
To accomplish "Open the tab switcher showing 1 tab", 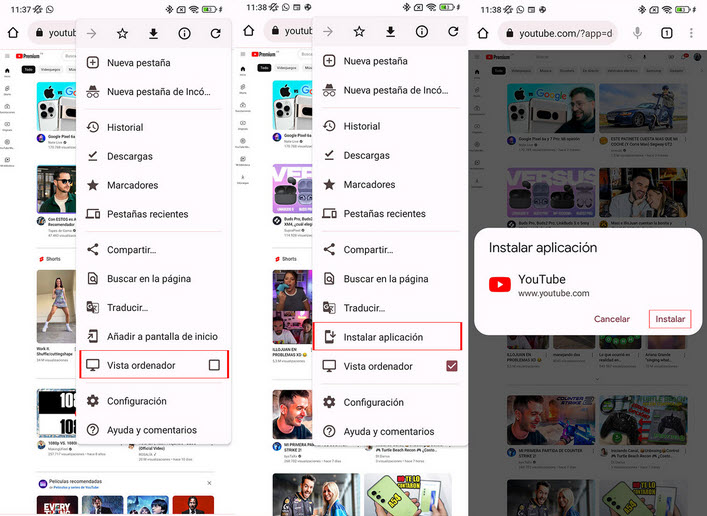I will pyautogui.click(x=666, y=33).
